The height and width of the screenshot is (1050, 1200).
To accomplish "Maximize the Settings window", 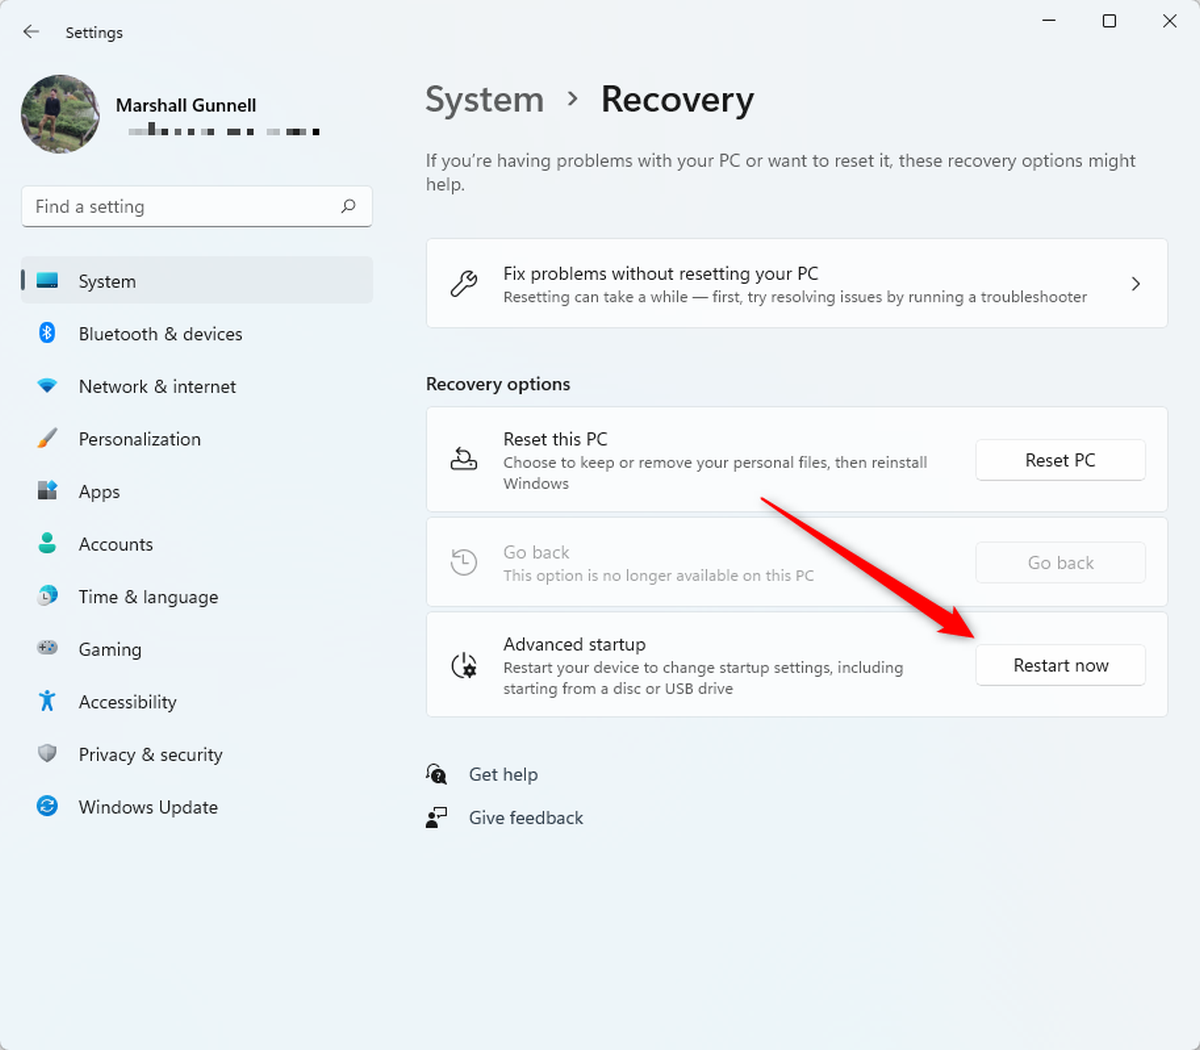I will (x=1109, y=21).
